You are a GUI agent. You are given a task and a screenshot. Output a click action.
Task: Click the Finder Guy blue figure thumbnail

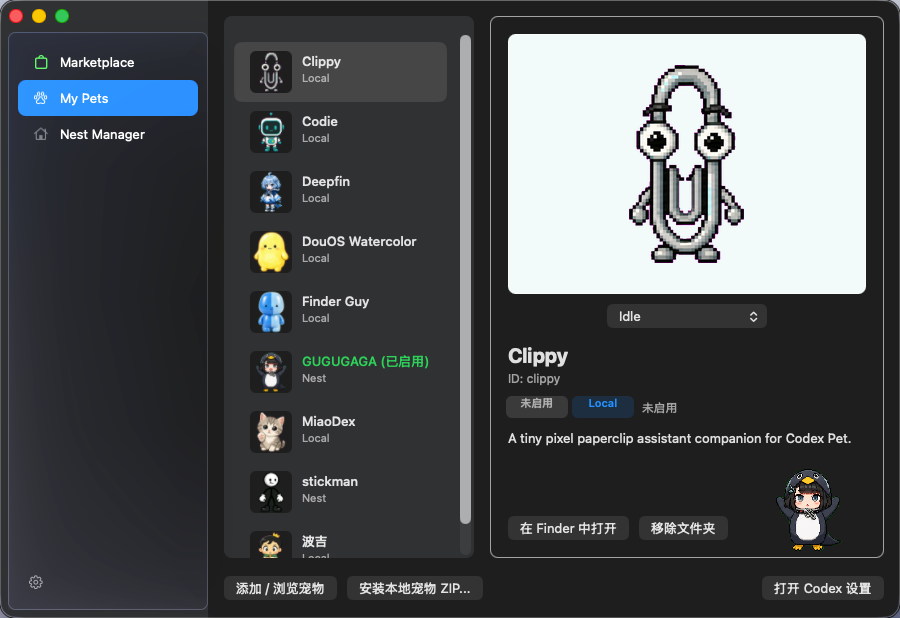click(271, 312)
